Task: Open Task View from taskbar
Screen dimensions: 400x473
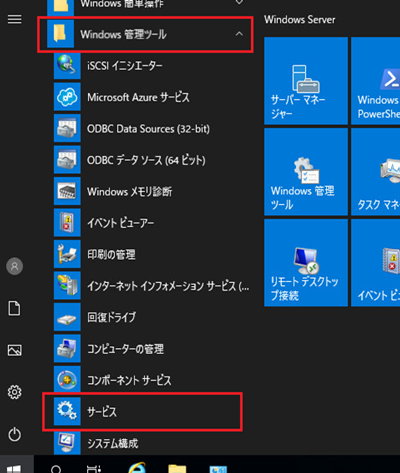Action: [94, 468]
